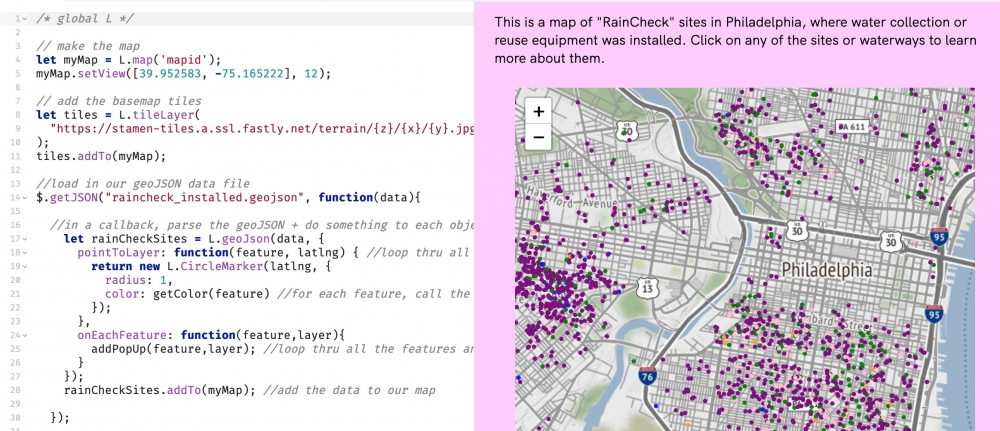This screenshot has width=1000, height=431.
Task: Click the 'return new L.CircleMarker' line
Action: 210,267
